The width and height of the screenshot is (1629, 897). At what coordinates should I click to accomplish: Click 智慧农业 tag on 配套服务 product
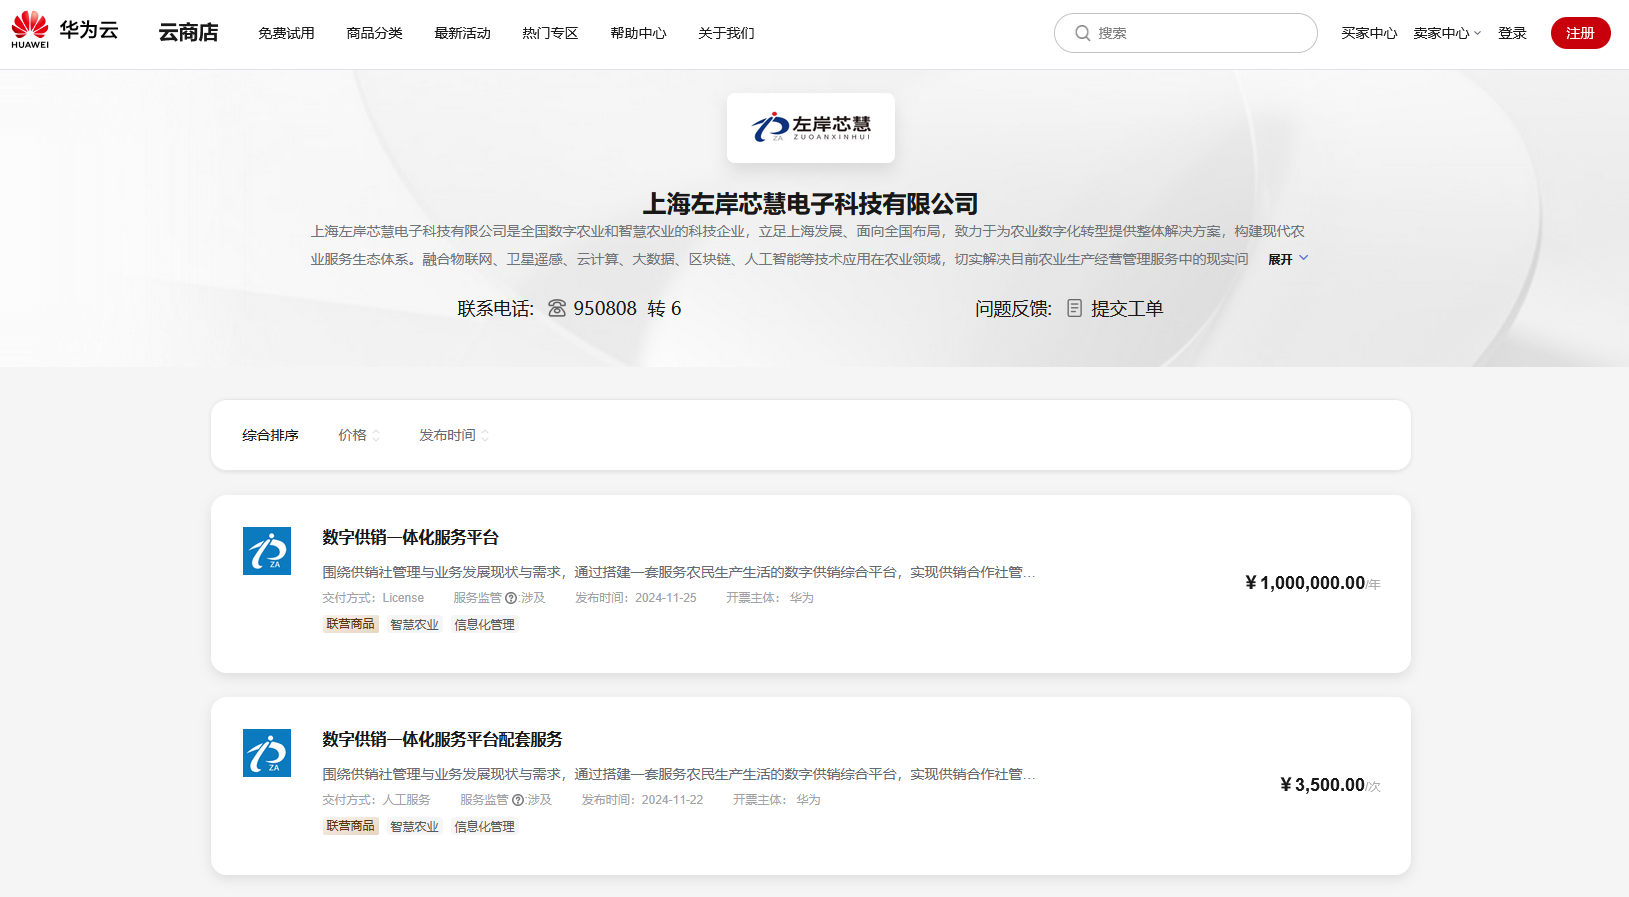coord(414,826)
